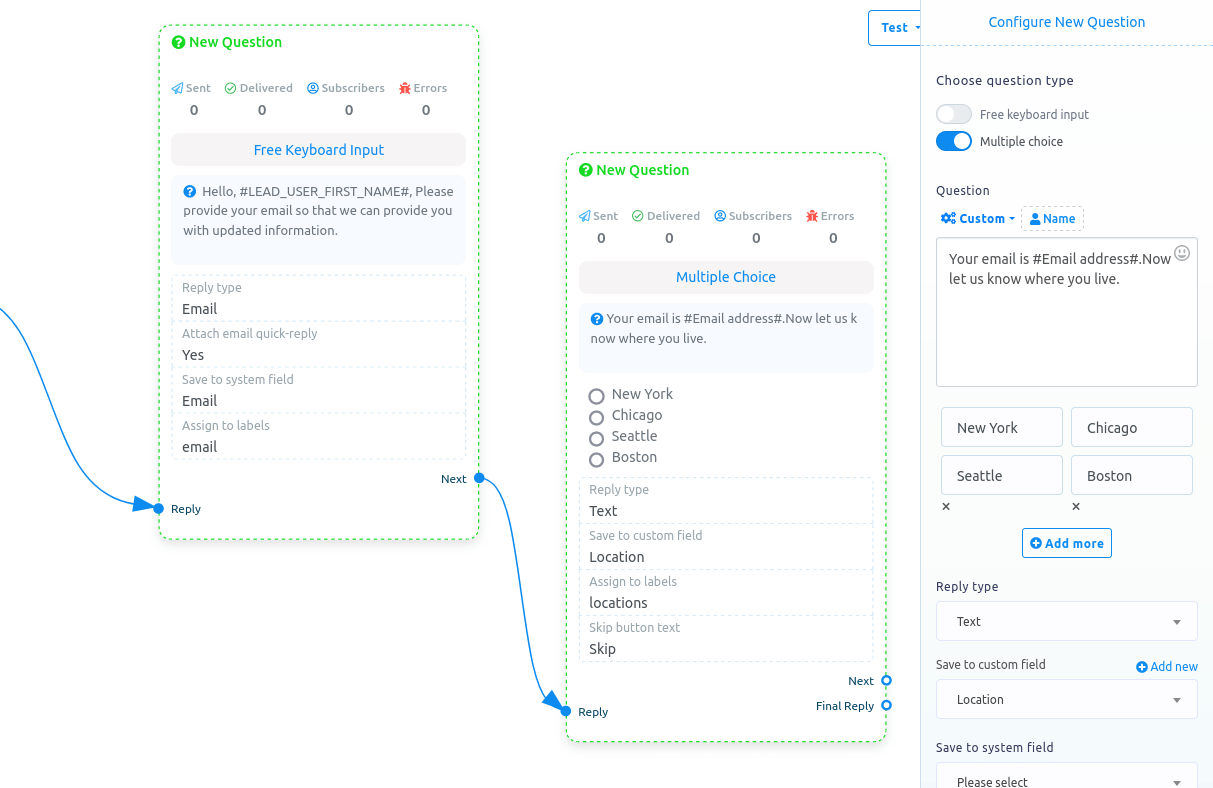This screenshot has height=788, width=1213.
Task: Click the gears icon on the Custom button
Action: tap(948, 218)
